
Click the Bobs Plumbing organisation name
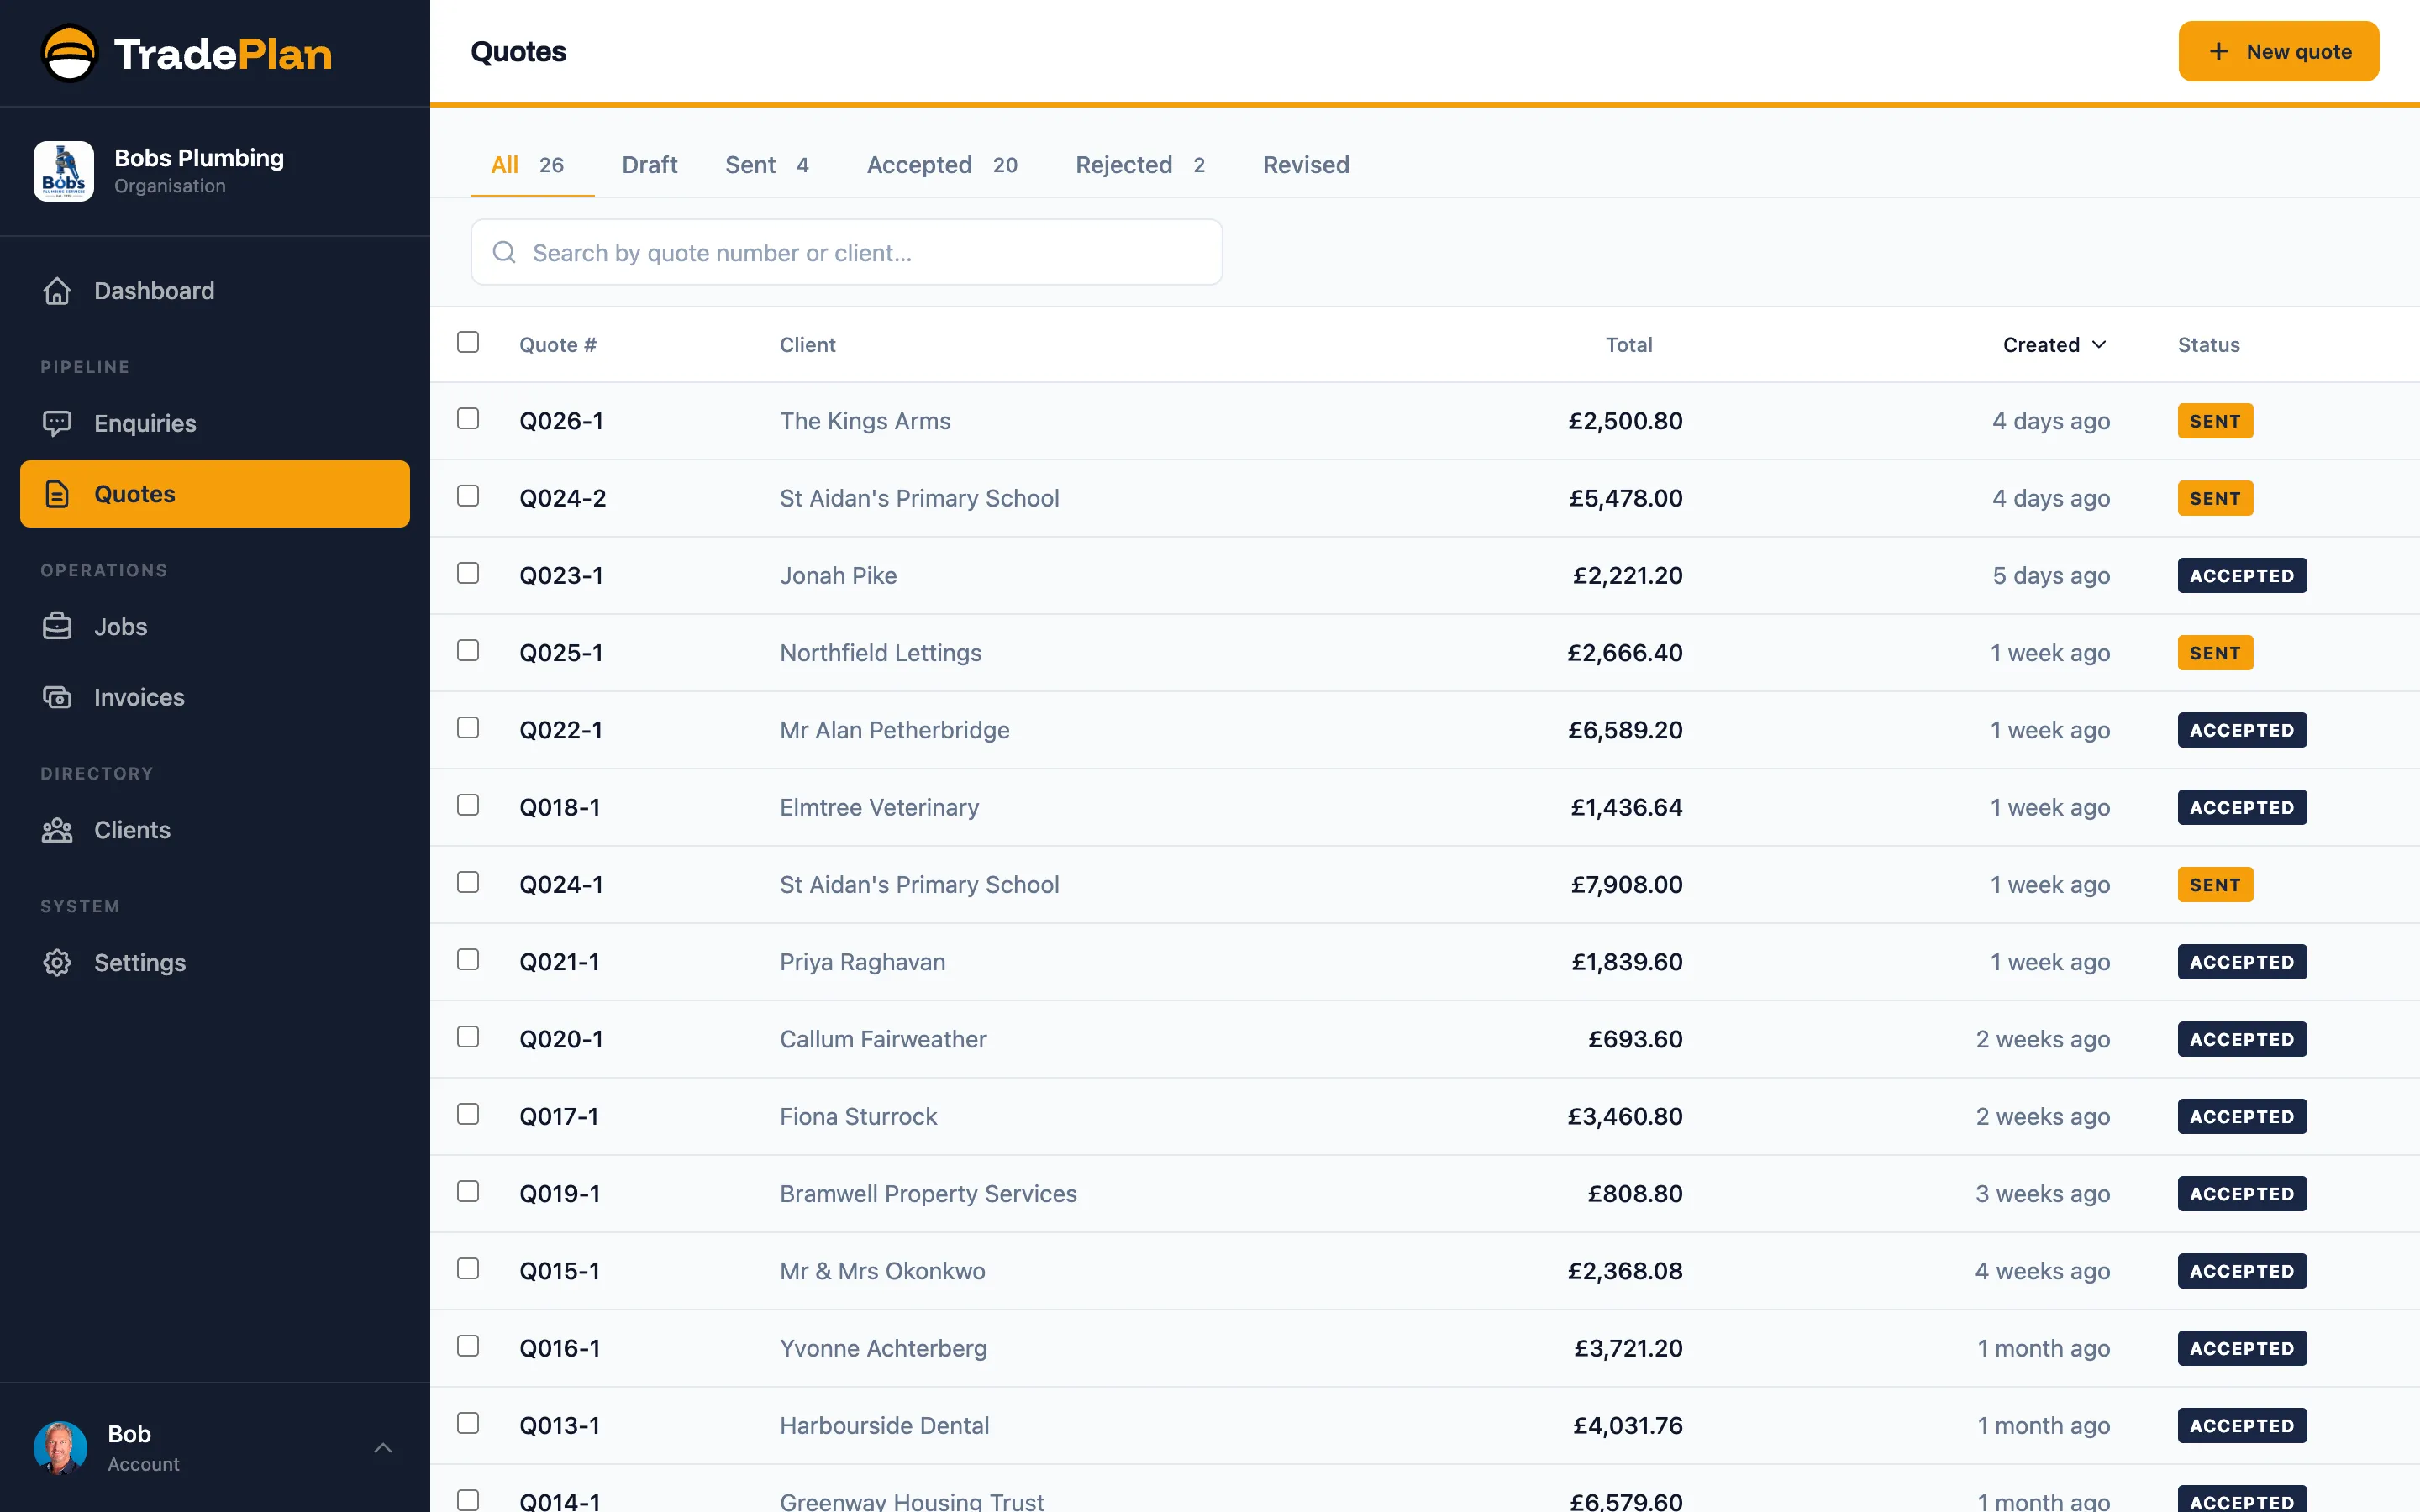199,158
